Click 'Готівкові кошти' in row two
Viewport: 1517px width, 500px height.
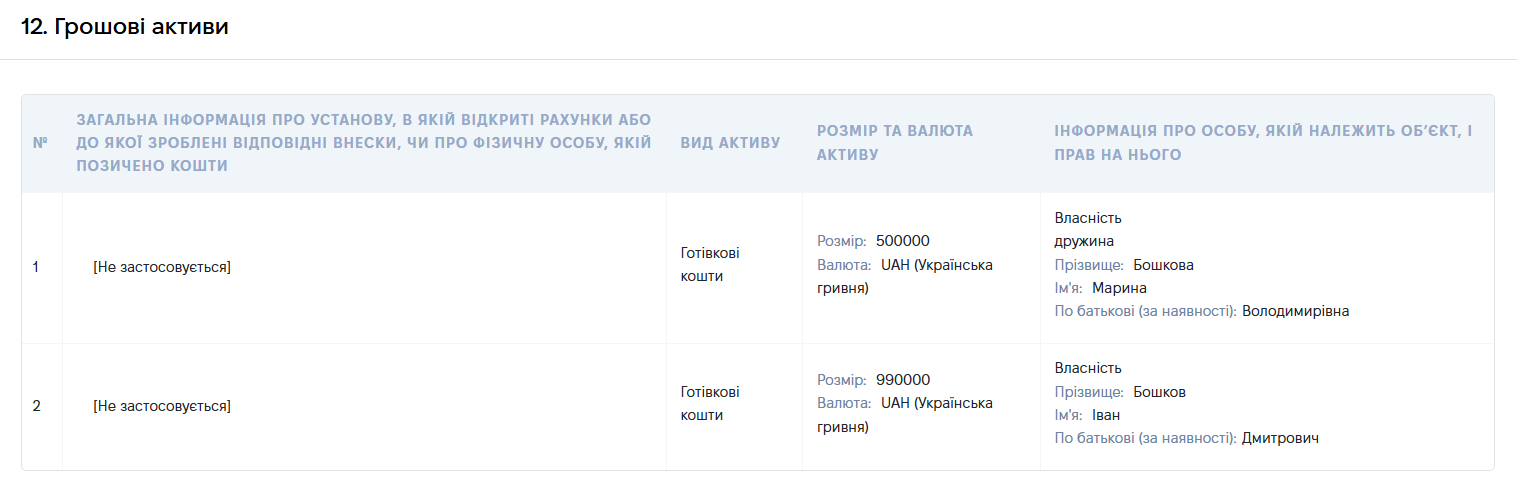710,404
